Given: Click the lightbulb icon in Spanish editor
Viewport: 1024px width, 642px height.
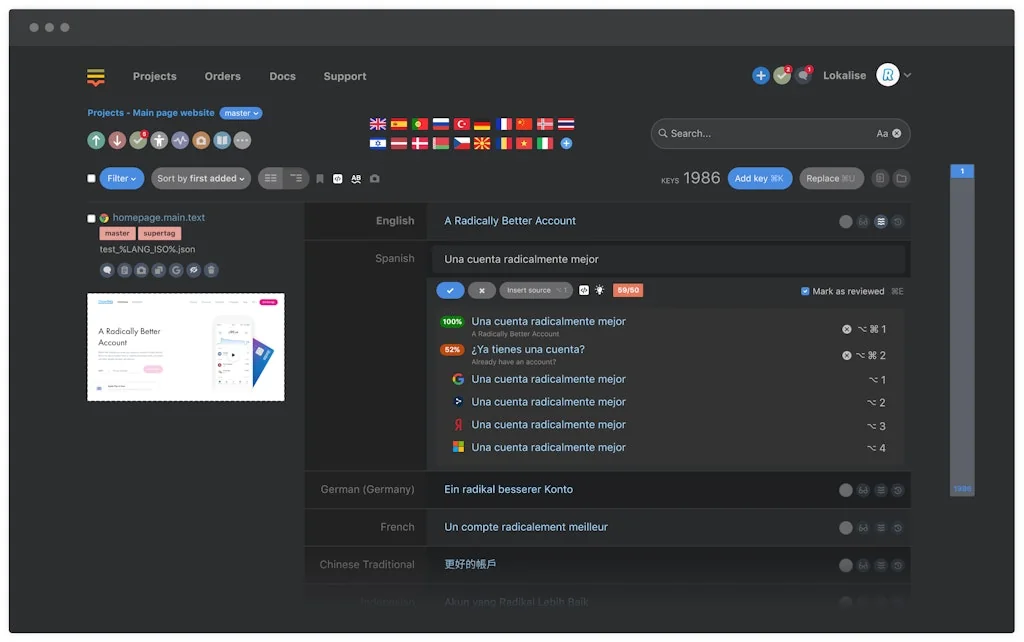Looking at the screenshot, I should click(600, 290).
